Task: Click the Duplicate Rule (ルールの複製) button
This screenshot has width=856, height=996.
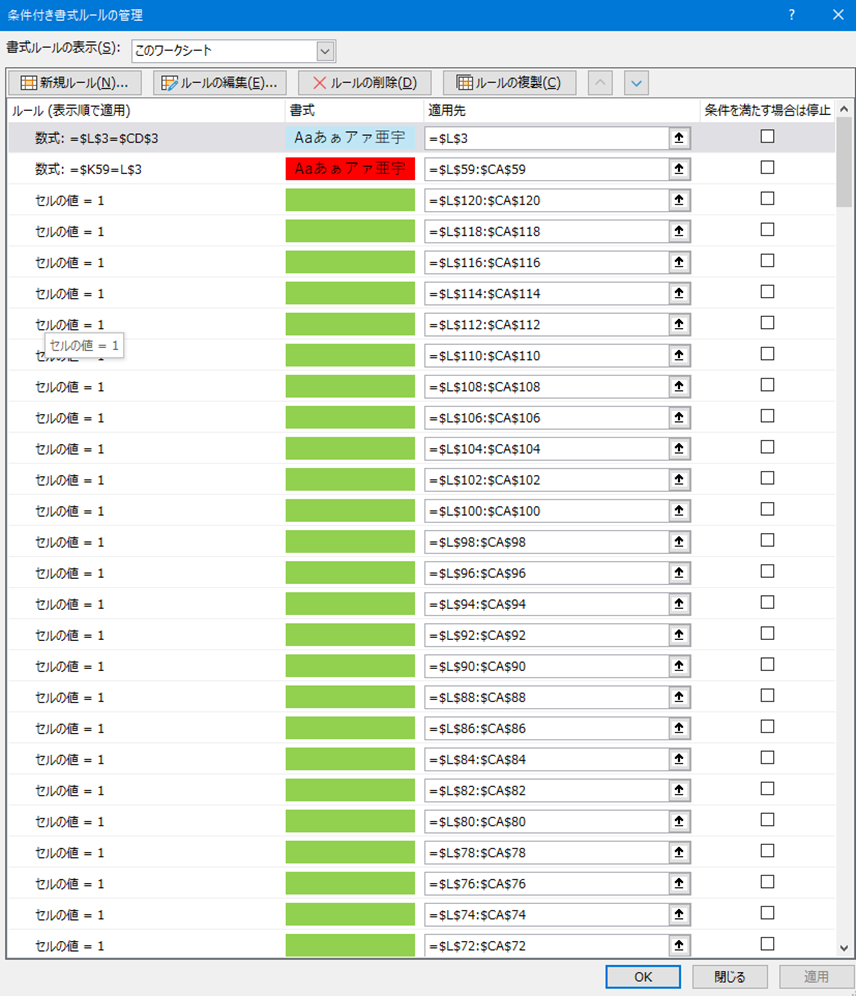Action: click(509, 83)
